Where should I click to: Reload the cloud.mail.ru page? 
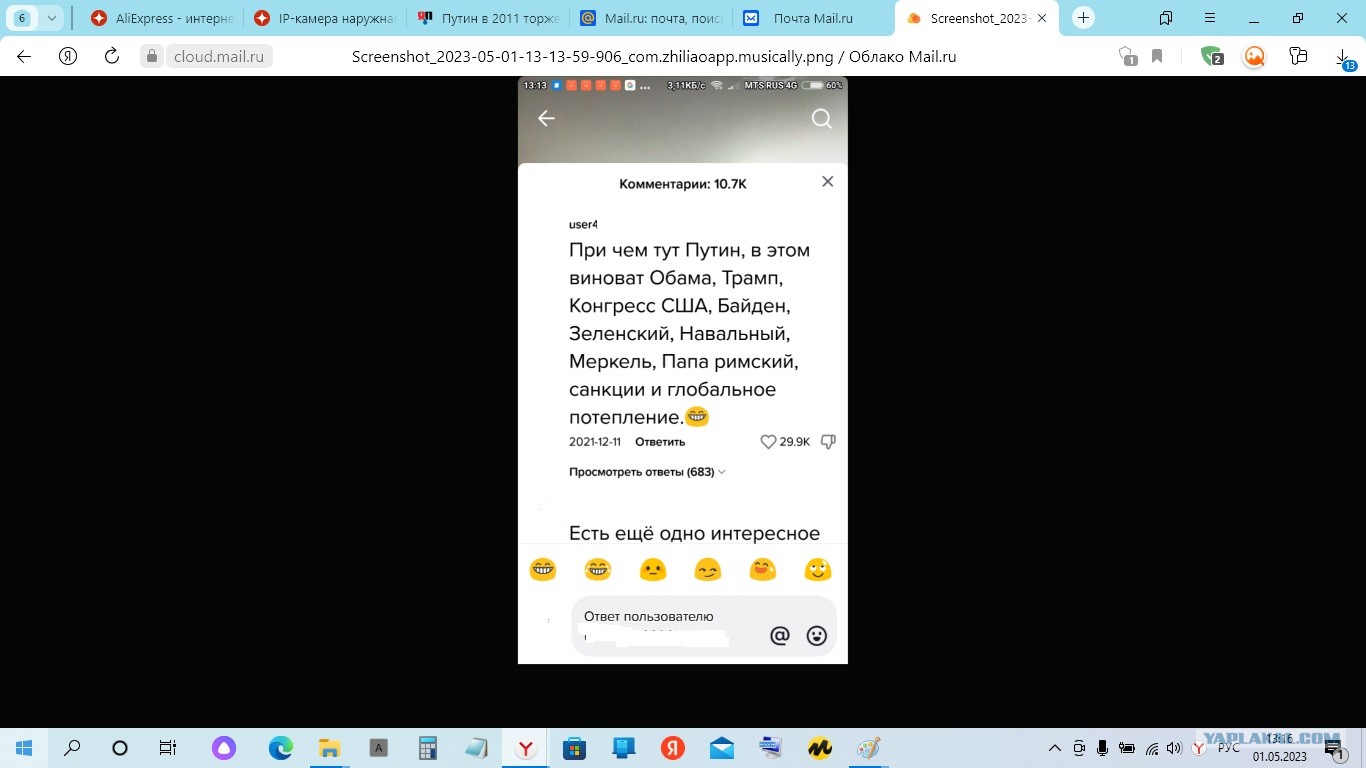tap(112, 56)
